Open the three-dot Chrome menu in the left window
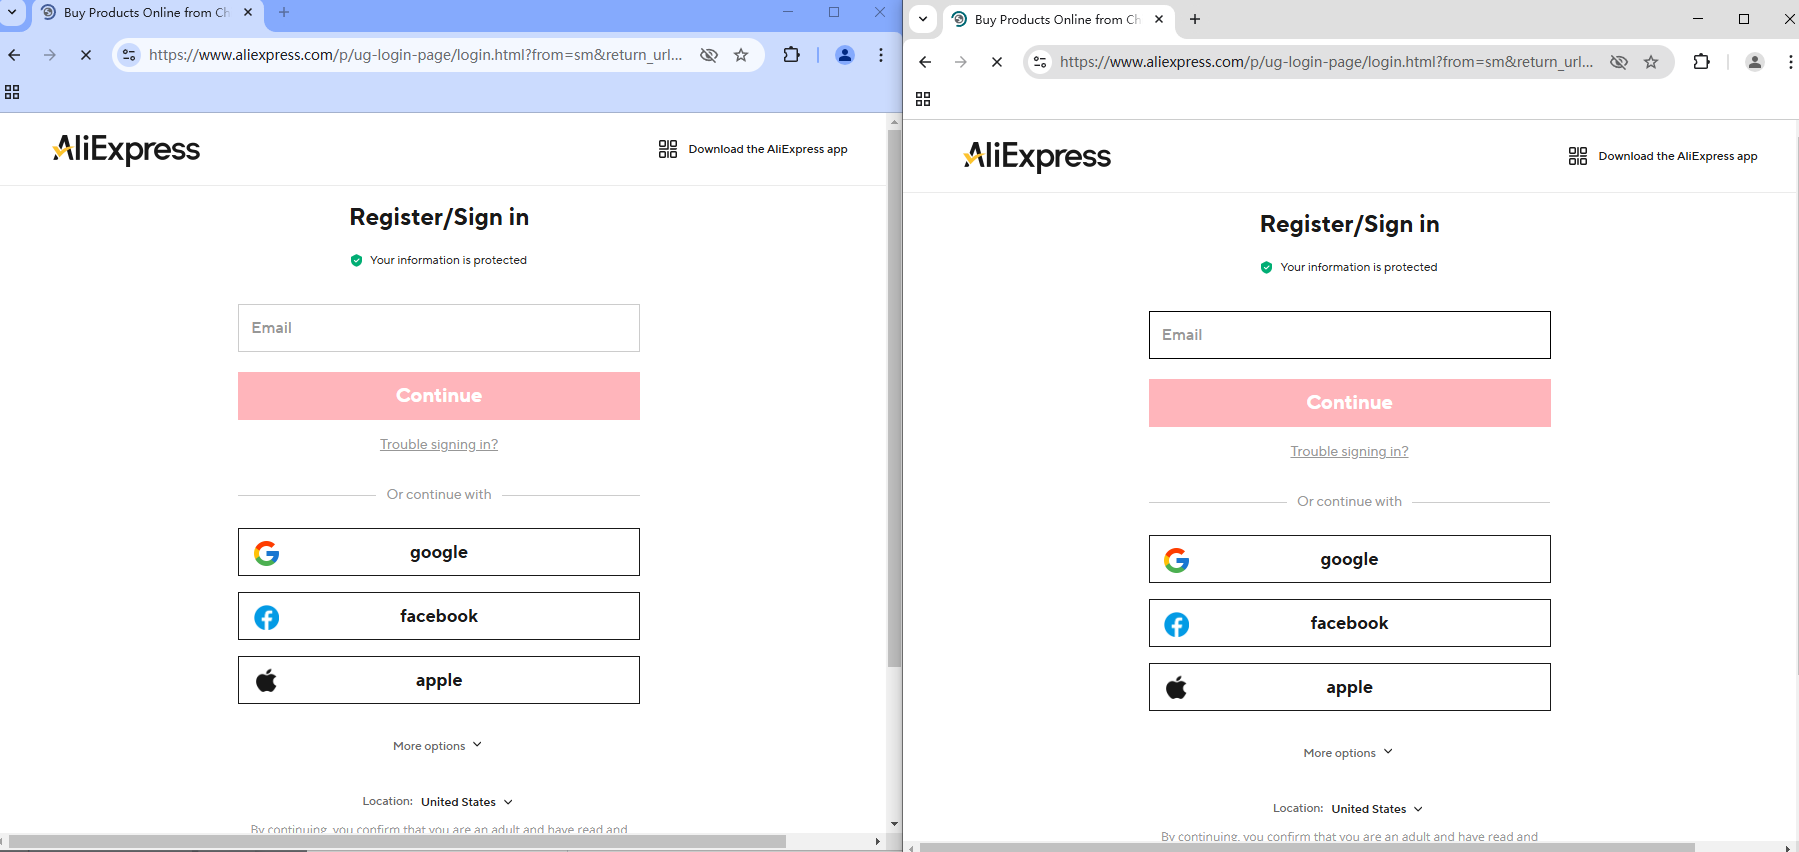 881,55
